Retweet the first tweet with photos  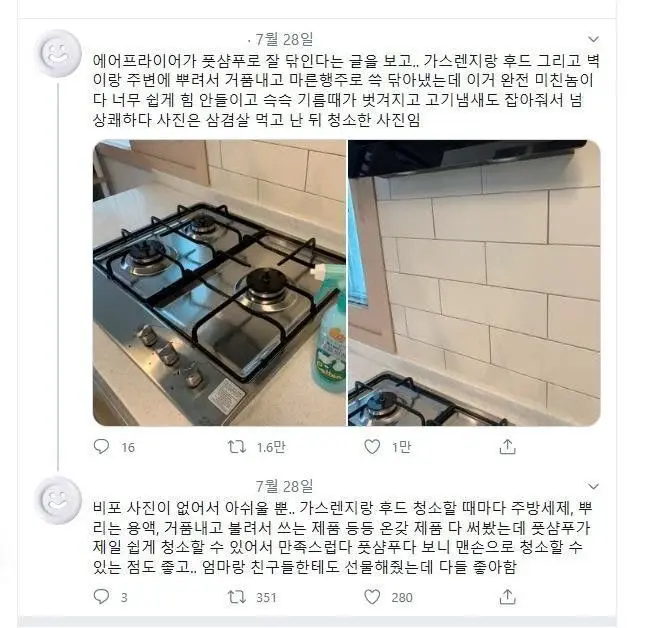click(237, 447)
